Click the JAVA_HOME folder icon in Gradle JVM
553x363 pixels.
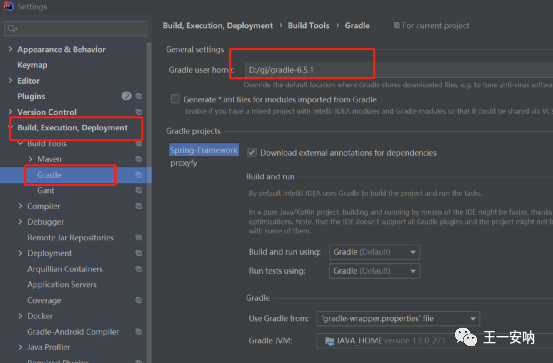[330, 341]
